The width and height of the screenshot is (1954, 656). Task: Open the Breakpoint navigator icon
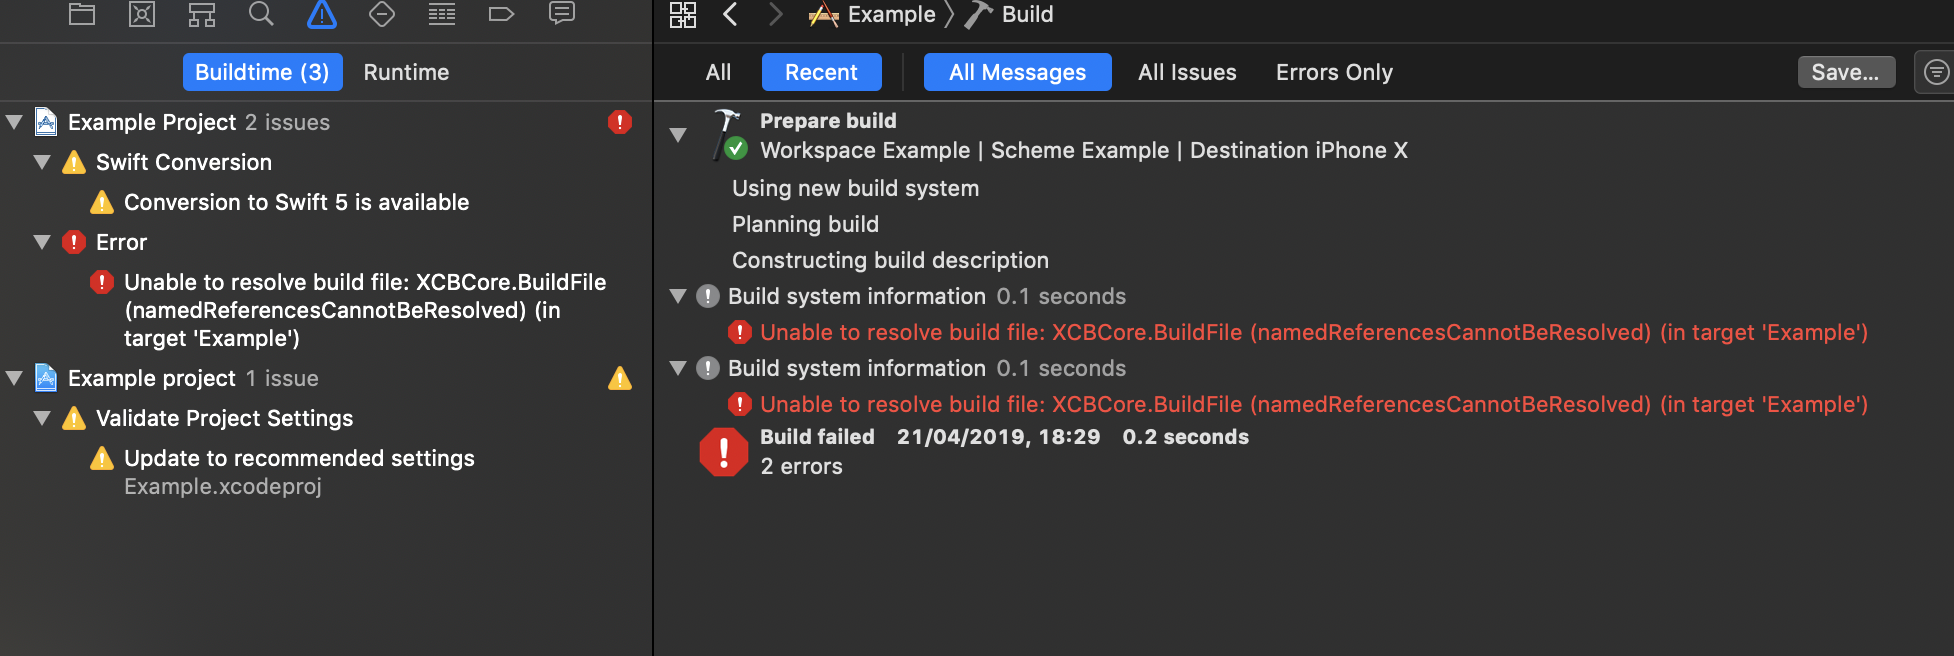click(501, 15)
